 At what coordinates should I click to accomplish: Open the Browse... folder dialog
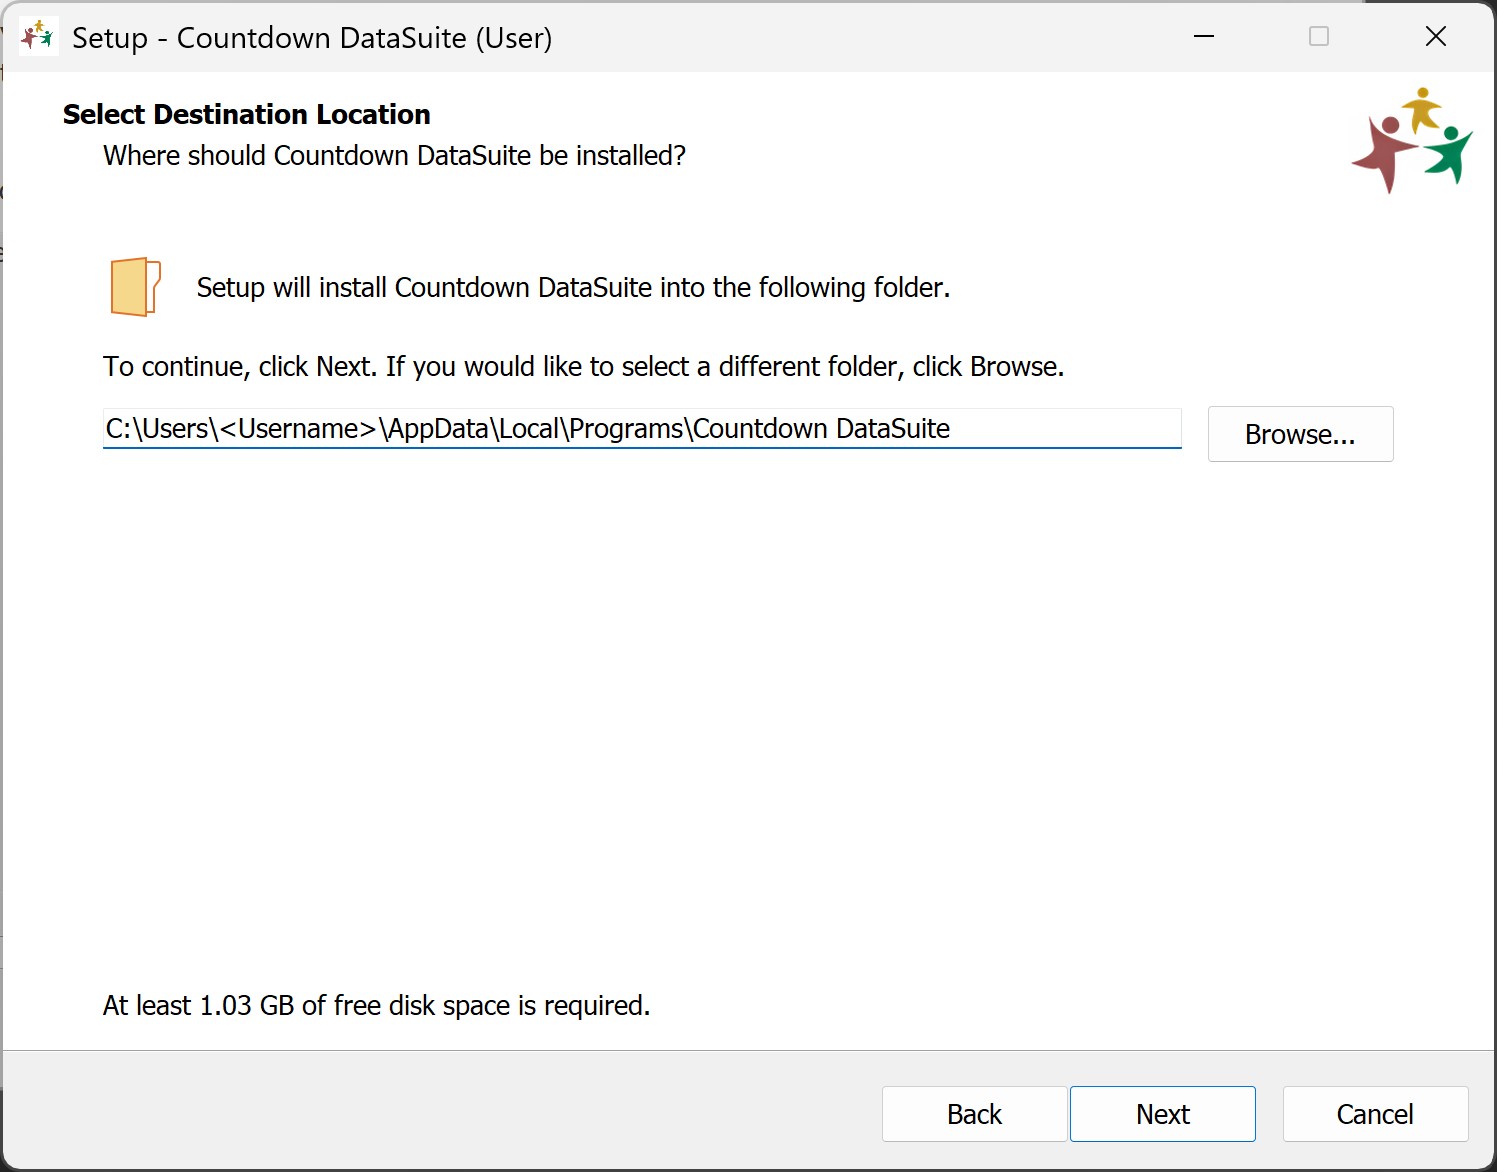click(1300, 434)
